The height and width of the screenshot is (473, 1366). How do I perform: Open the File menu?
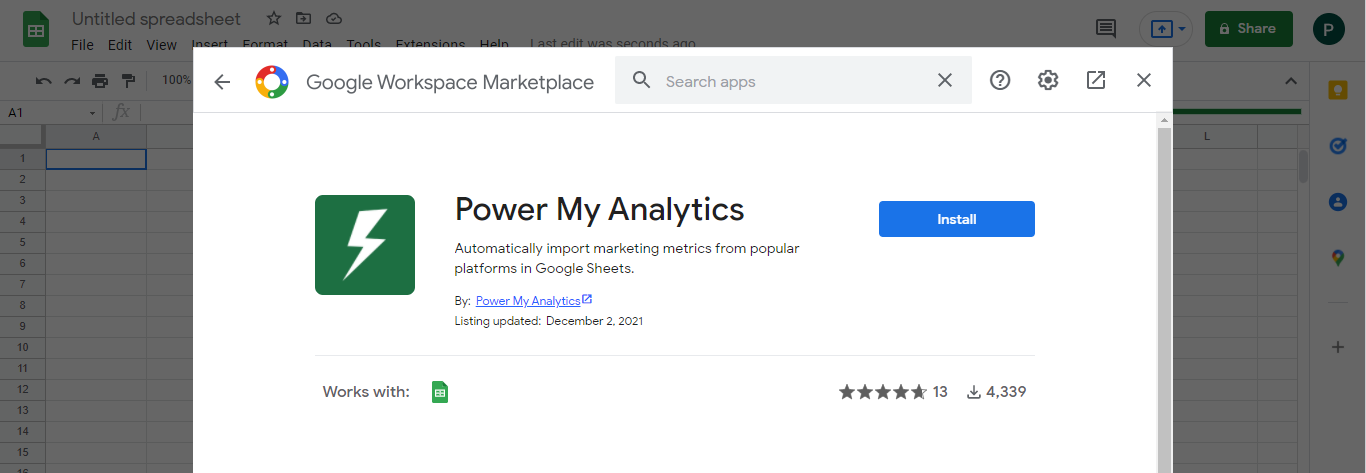click(82, 45)
